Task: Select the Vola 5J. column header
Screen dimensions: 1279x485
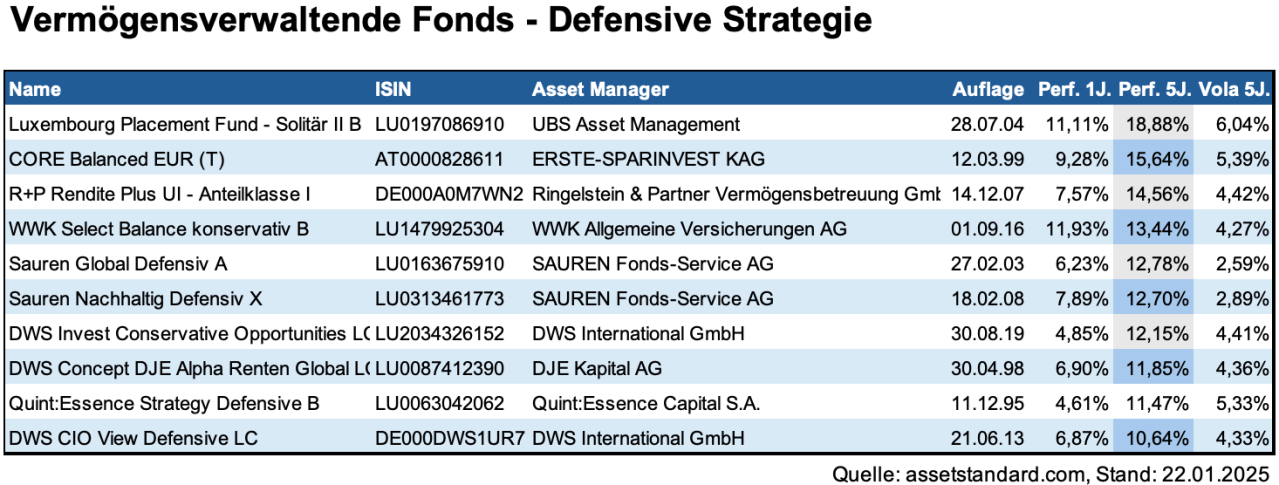Action: (x=1235, y=89)
